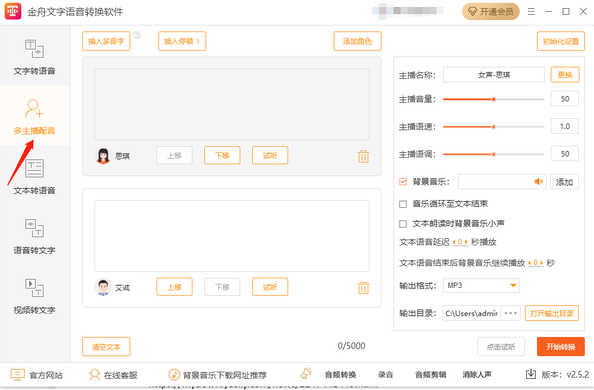Adjust the 主播音量 slider

tap(494, 99)
